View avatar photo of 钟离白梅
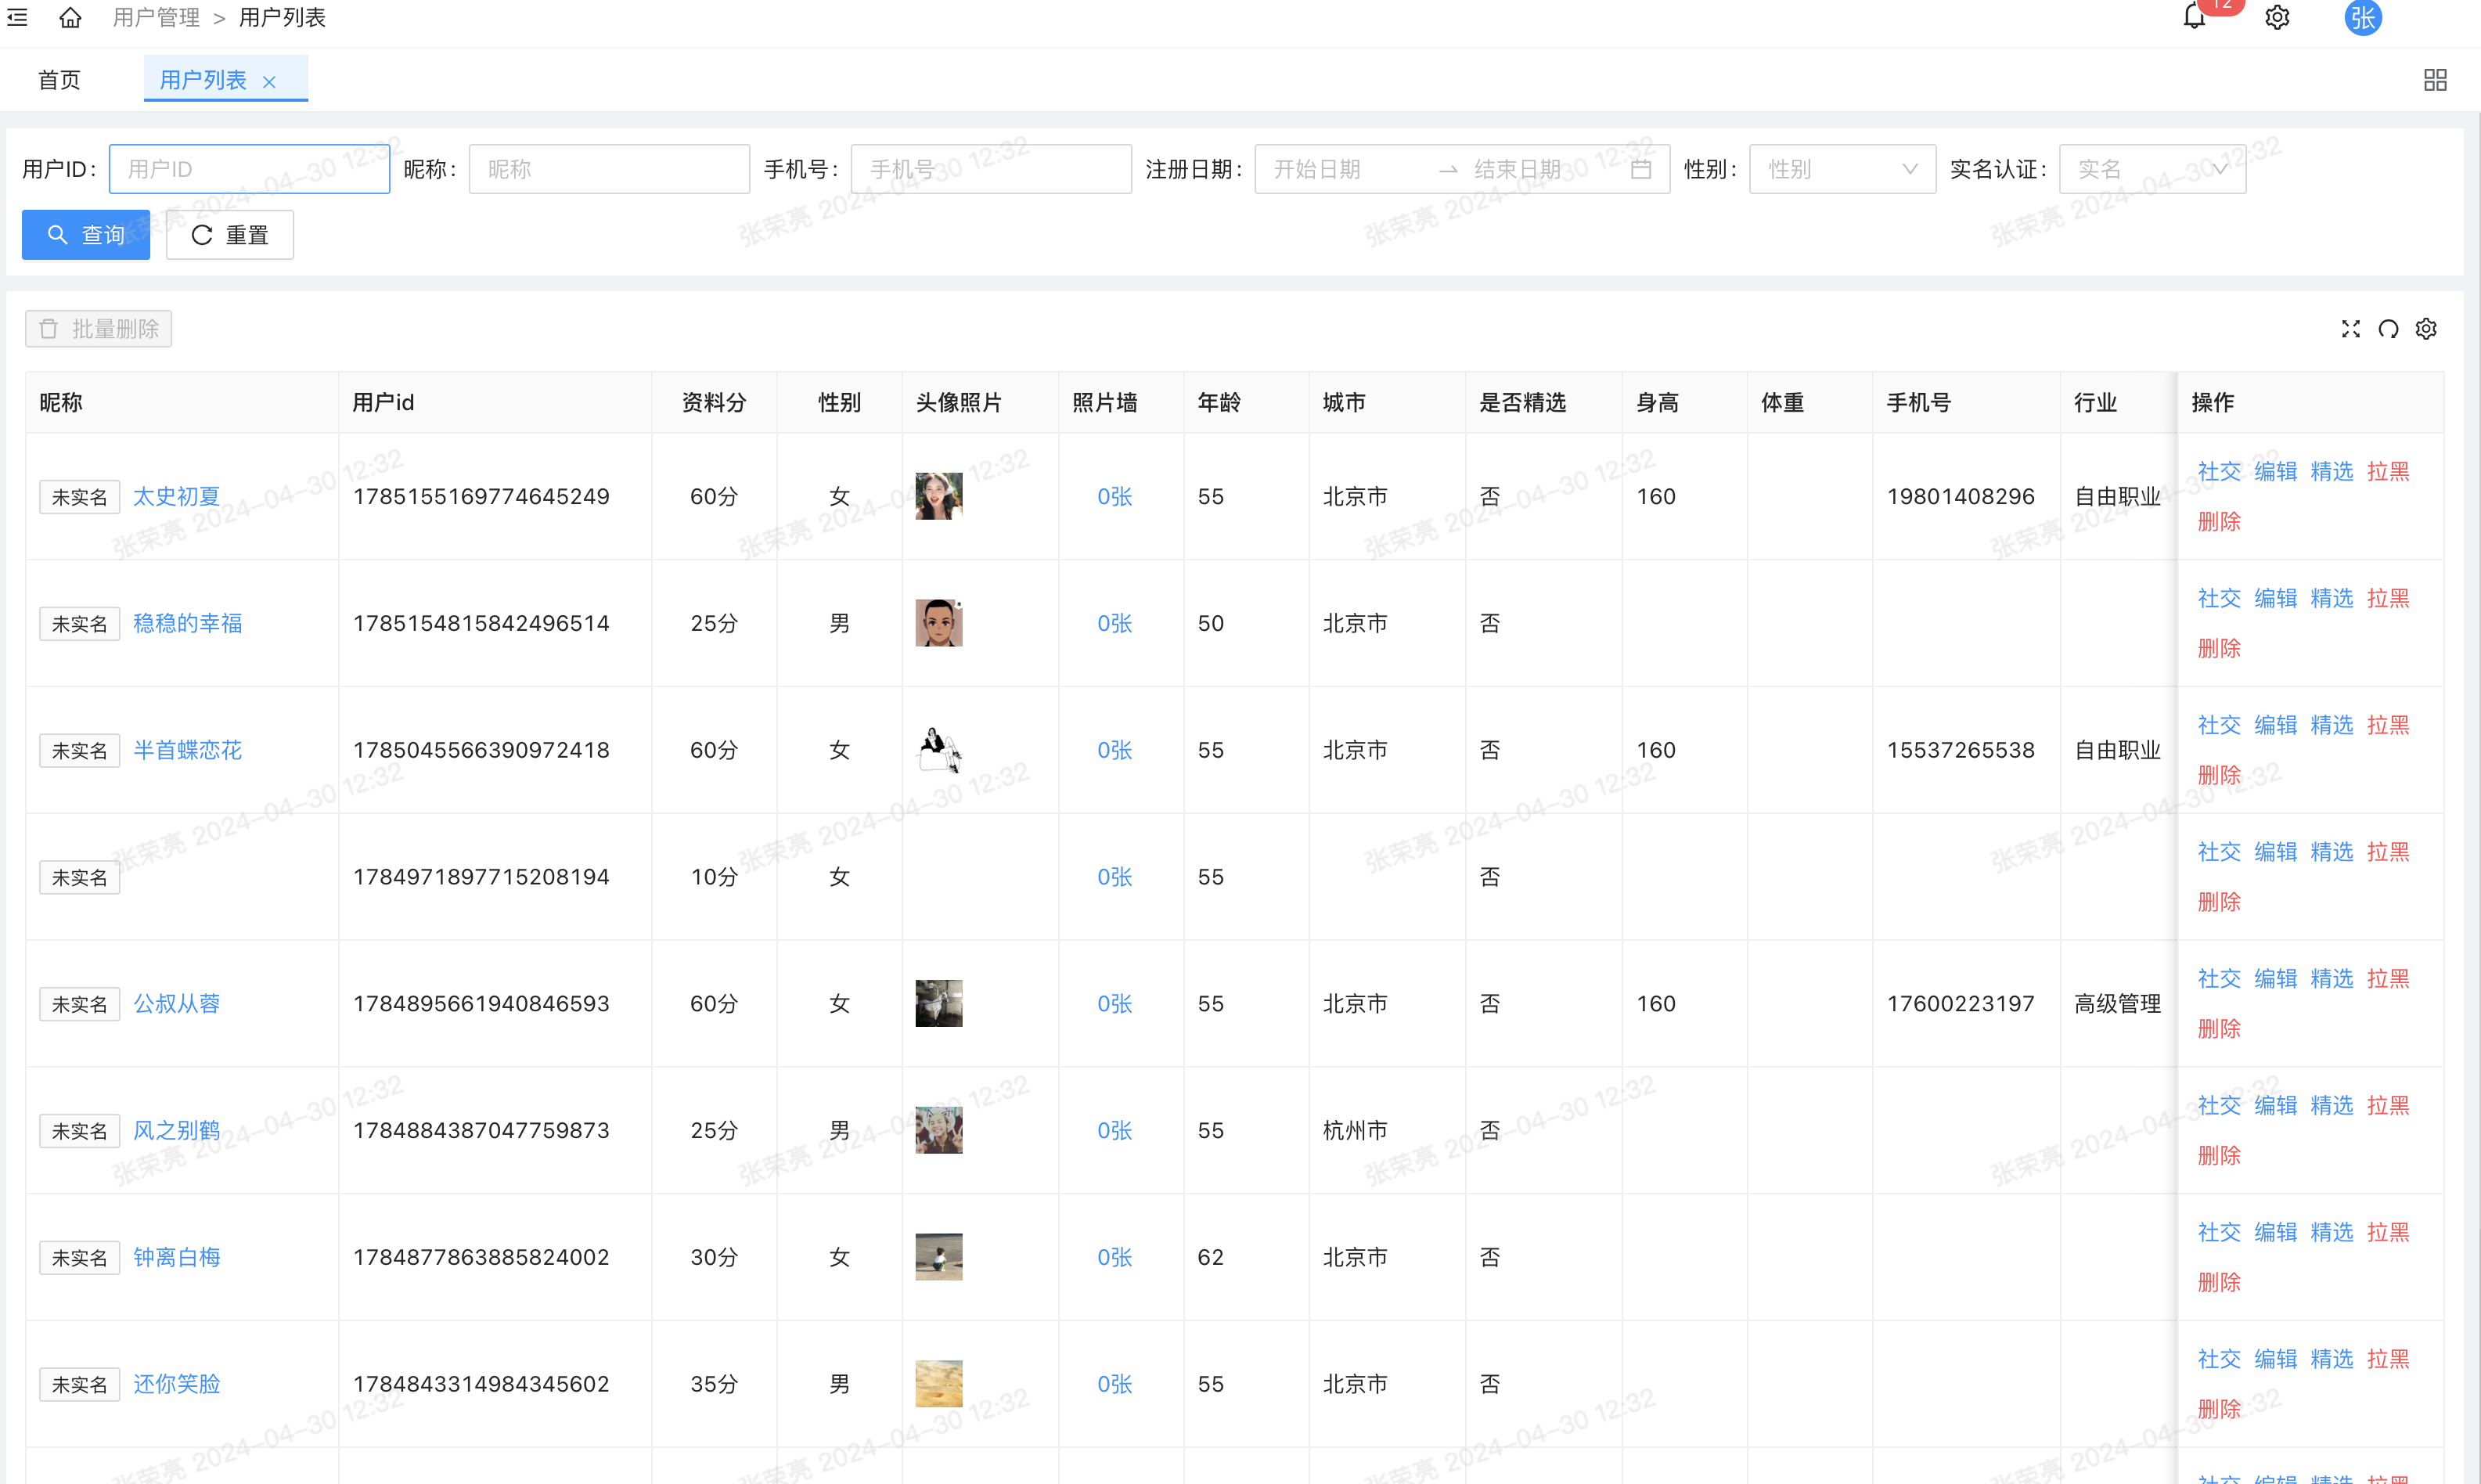 click(x=939, y=1257)
